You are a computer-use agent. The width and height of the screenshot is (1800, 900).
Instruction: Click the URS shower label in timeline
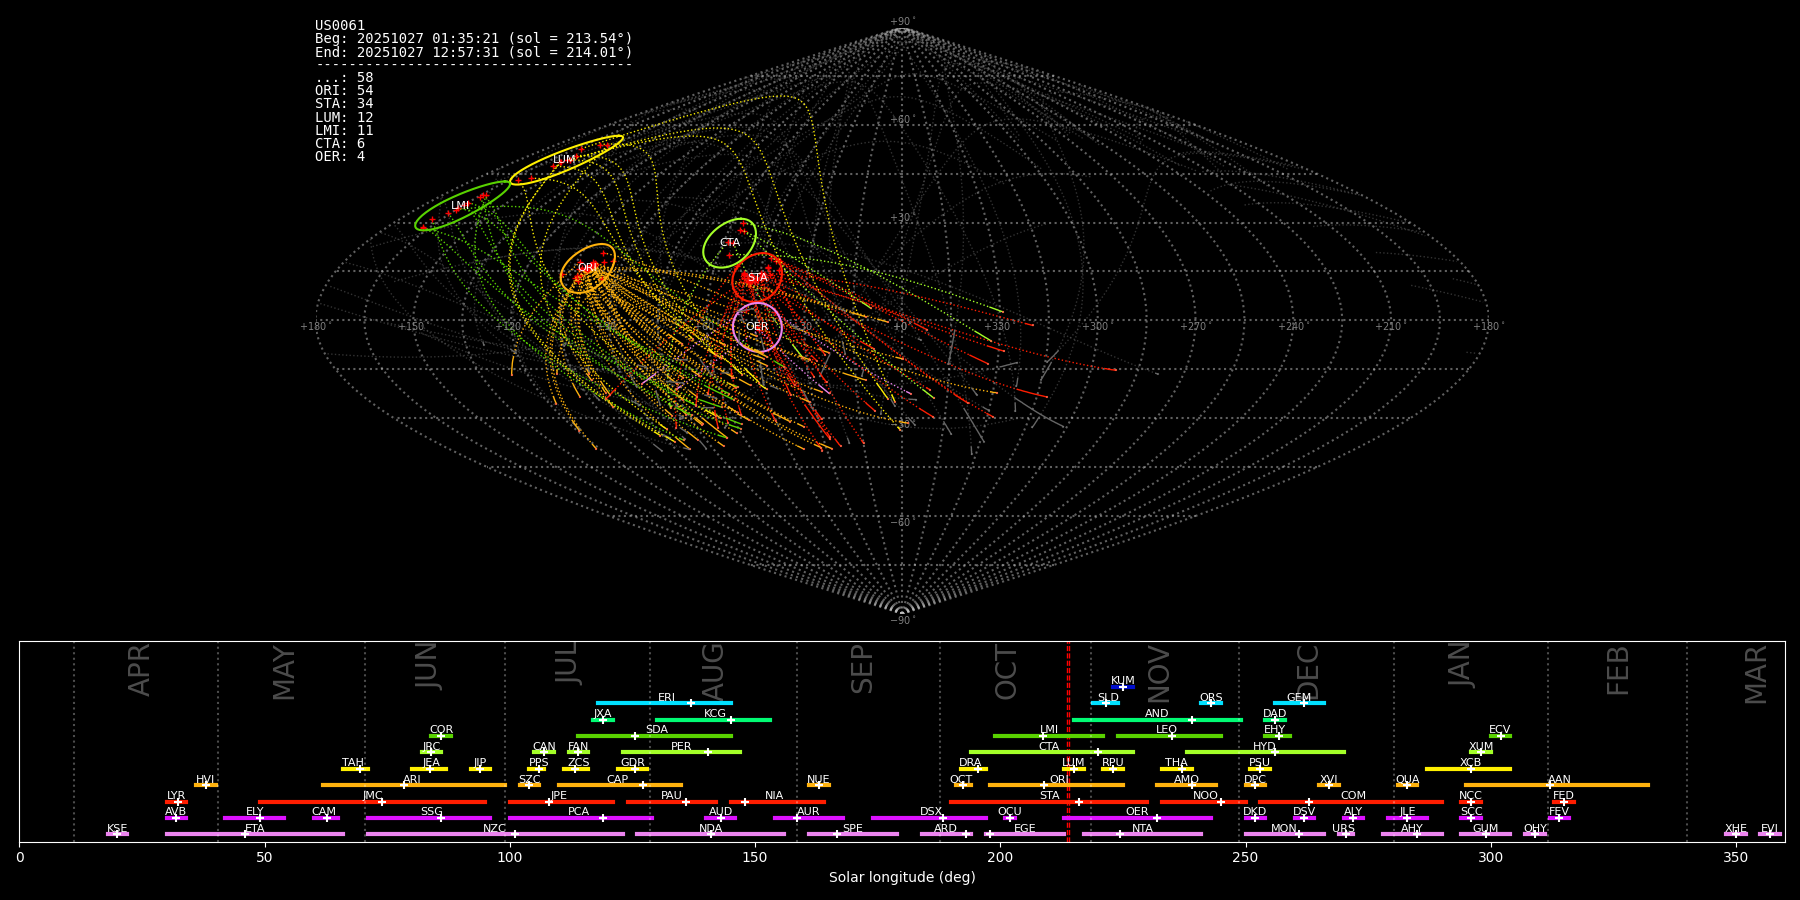point(1343,829)
